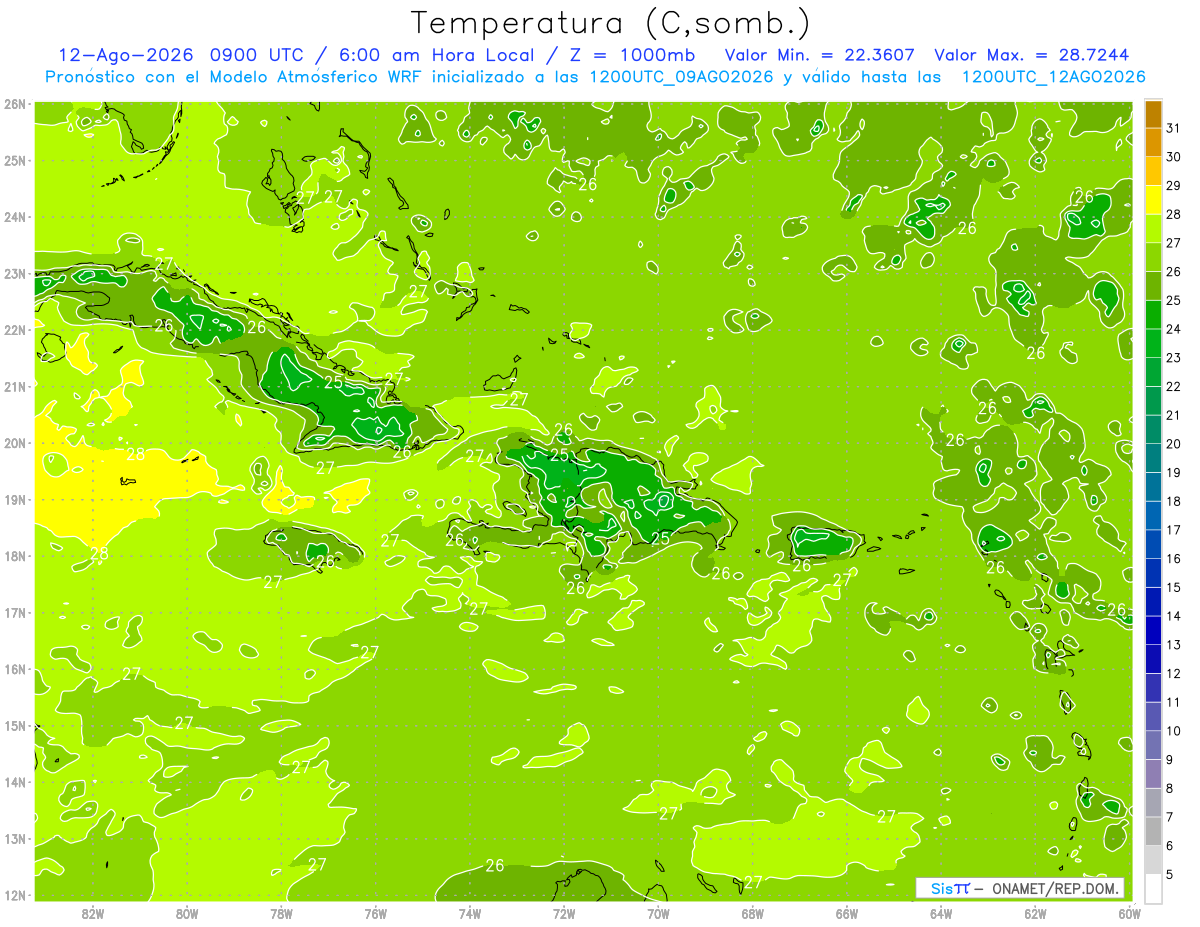Click the colorbar label "5"
Viewport: 1200px width, 927px height.
(x=1170, y=875)
